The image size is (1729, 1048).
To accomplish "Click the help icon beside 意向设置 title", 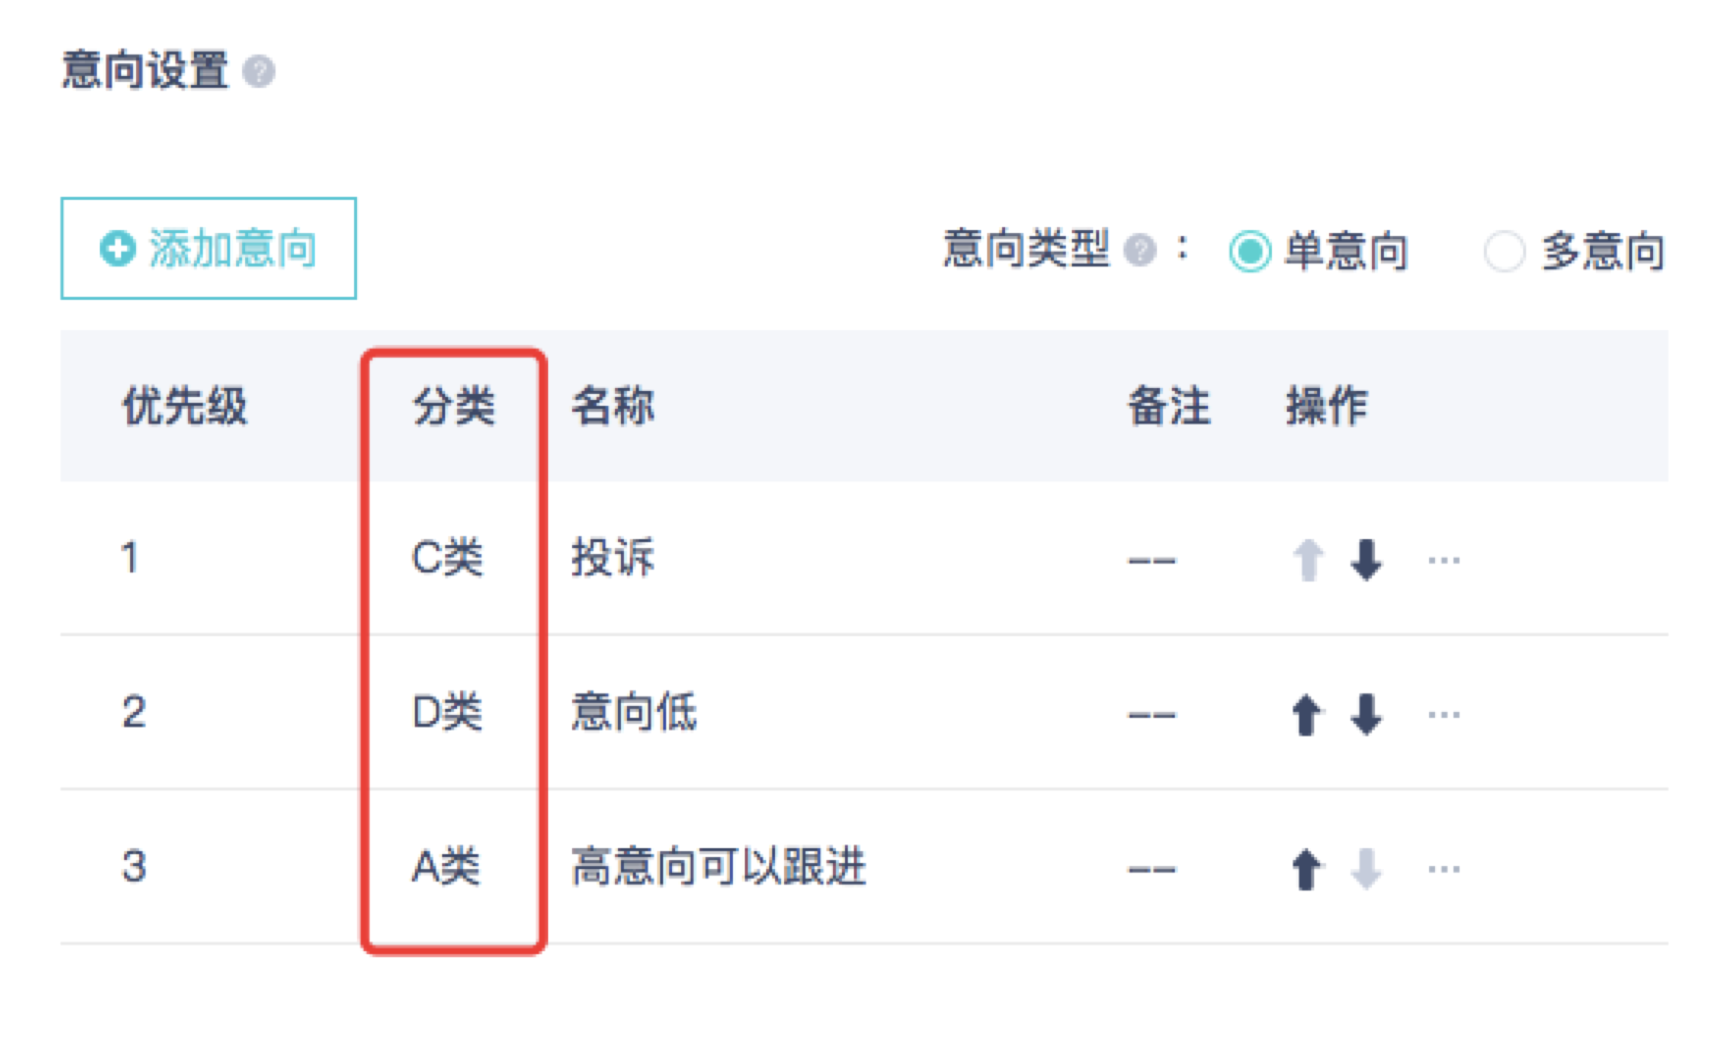I will click(259, 72).
